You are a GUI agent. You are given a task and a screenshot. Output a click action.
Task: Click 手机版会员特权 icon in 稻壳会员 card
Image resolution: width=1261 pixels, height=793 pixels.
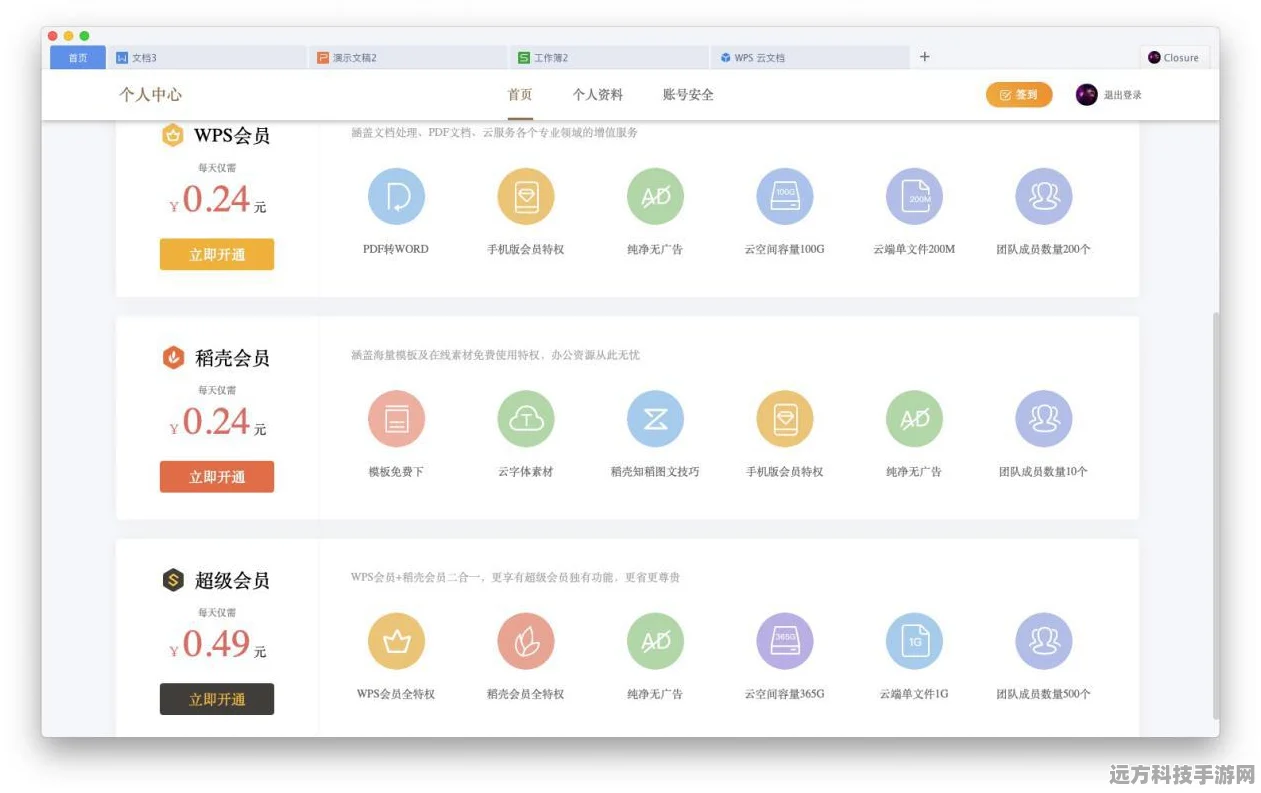(x=785, y=418)
